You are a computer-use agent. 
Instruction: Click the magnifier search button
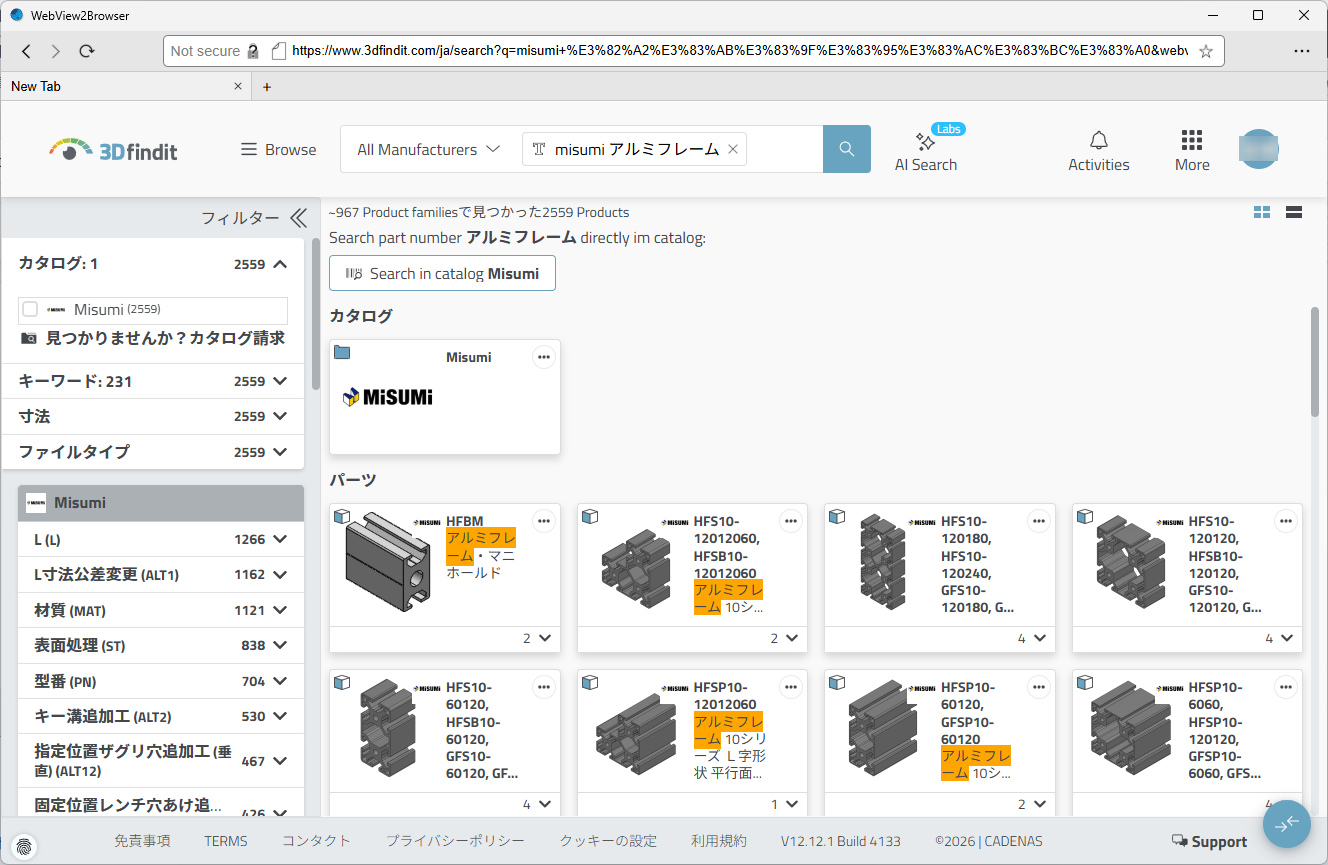click(x=846, y=149)
